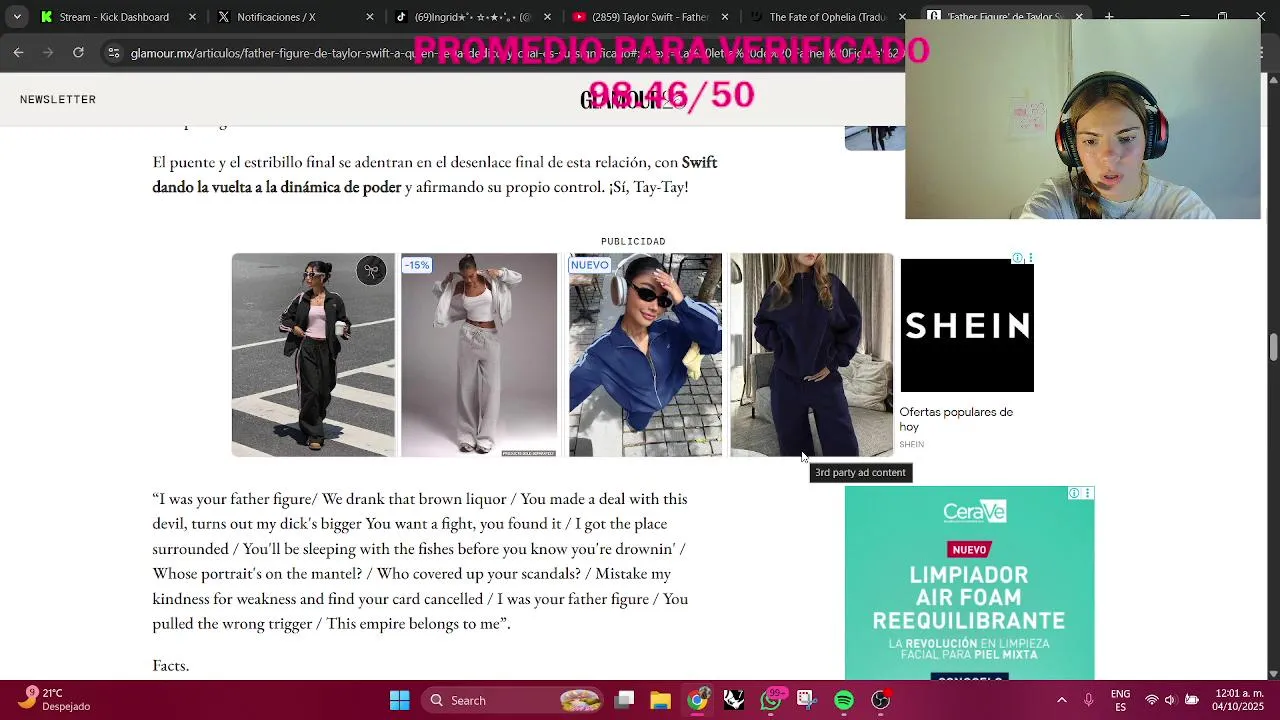Open WhatsApp from the taskbar

pos(771,700)
